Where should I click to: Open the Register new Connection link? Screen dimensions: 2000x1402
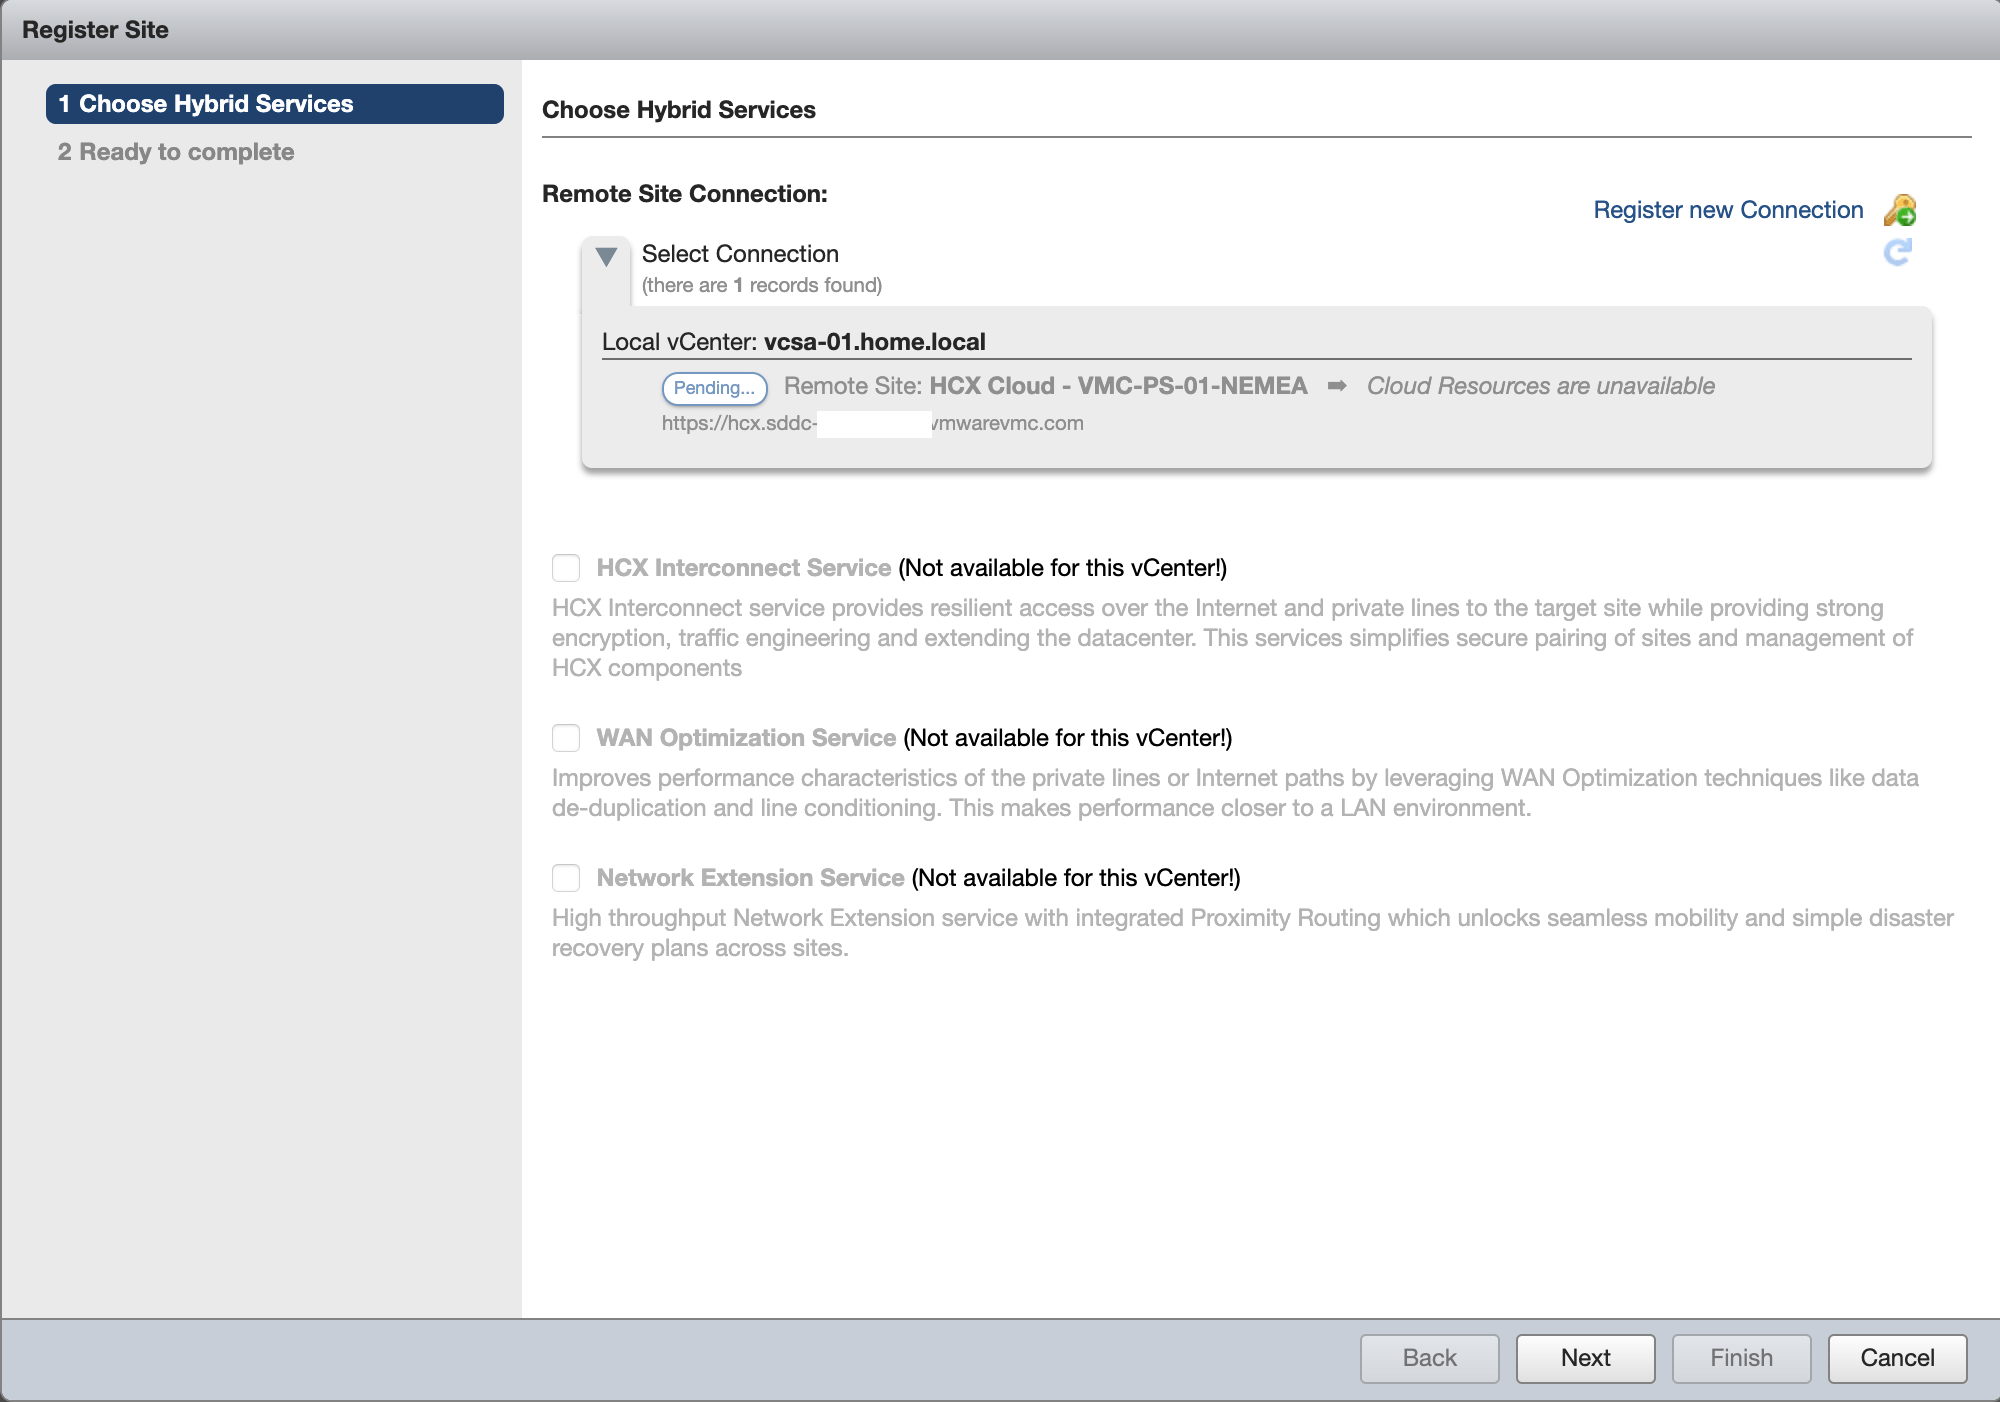(x=1728, y=210)
